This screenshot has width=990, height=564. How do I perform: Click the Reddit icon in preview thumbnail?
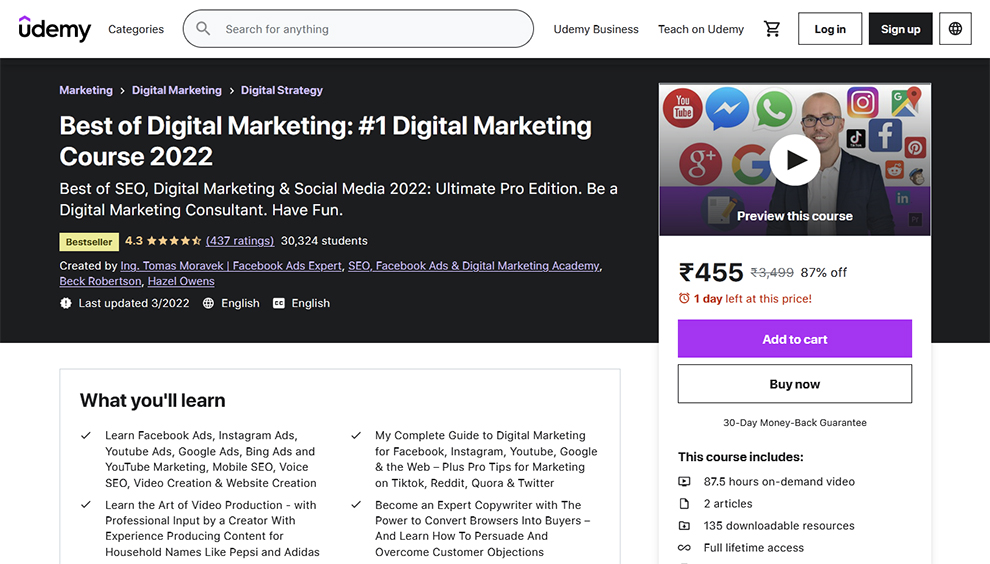click(x=894, y=169)
